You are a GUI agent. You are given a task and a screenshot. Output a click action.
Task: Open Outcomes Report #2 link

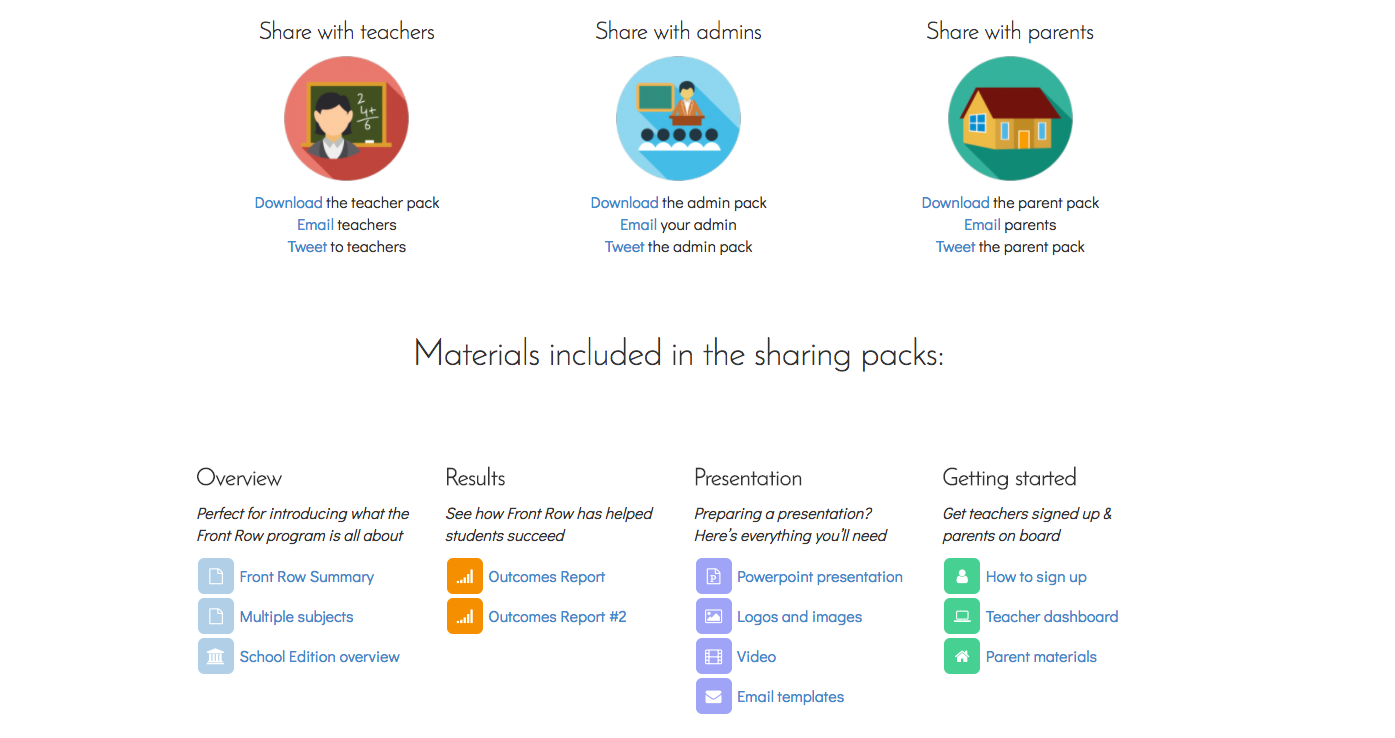pos(557,617)
